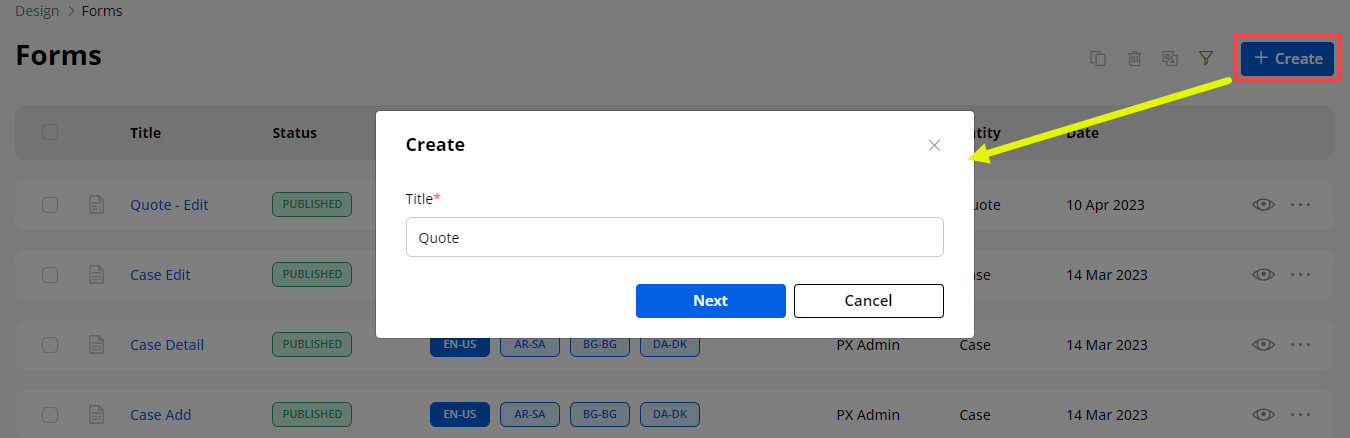Image resolution: width=1350 pixels, height=438 pixels.
Task: Go to Design in the breadcrumb
Action: [36, 11]
